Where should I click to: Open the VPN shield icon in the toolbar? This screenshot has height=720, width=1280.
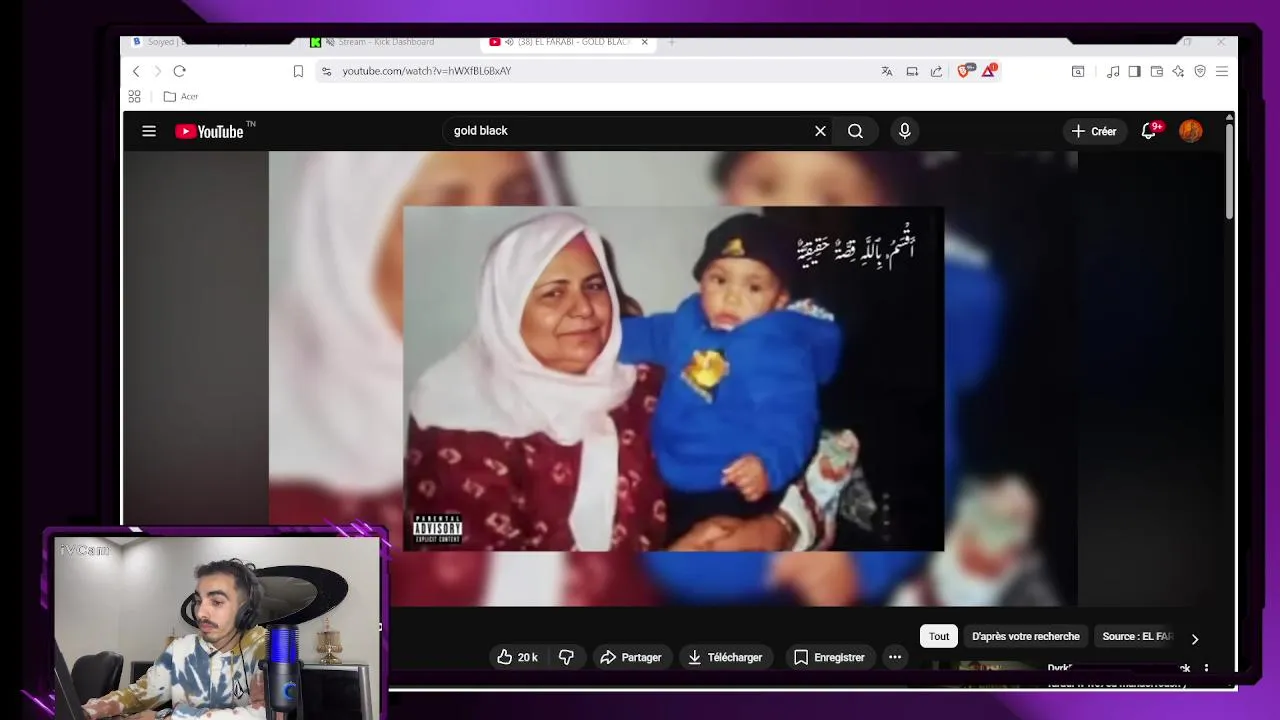pos(1200,71)
